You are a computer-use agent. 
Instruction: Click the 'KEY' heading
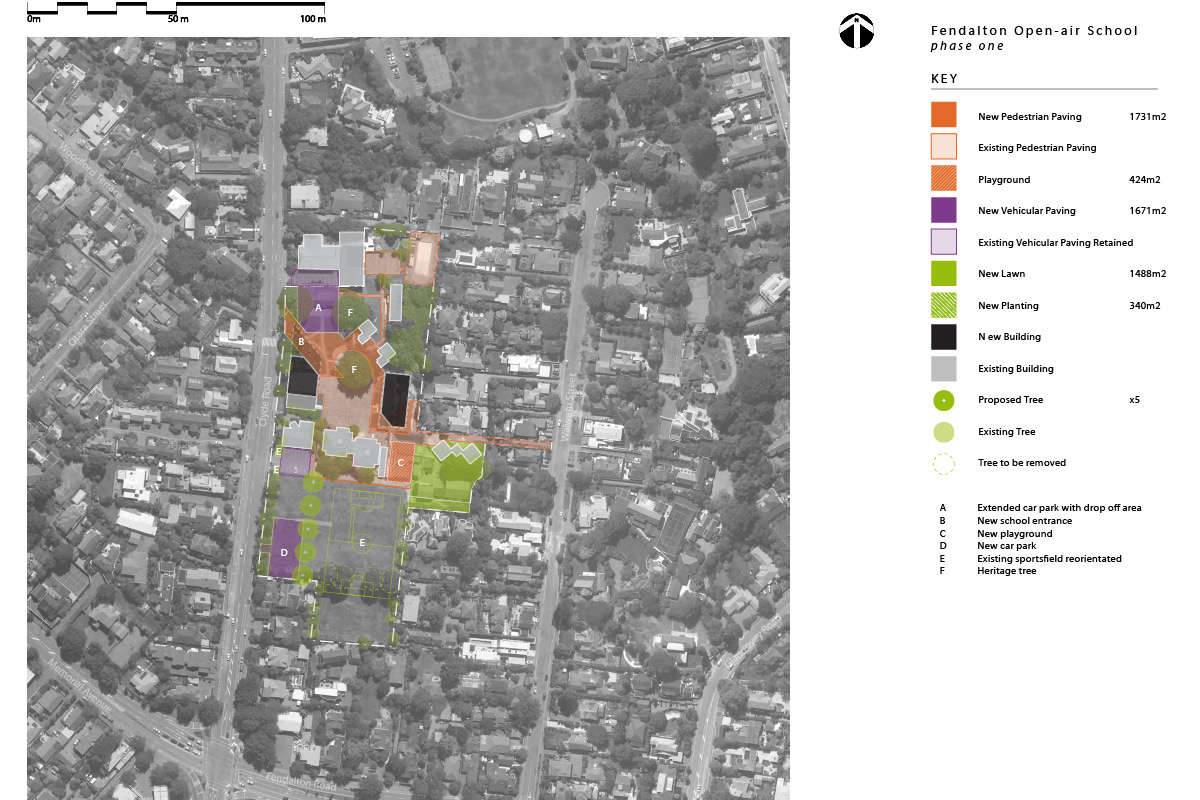[x=944, y=79]
